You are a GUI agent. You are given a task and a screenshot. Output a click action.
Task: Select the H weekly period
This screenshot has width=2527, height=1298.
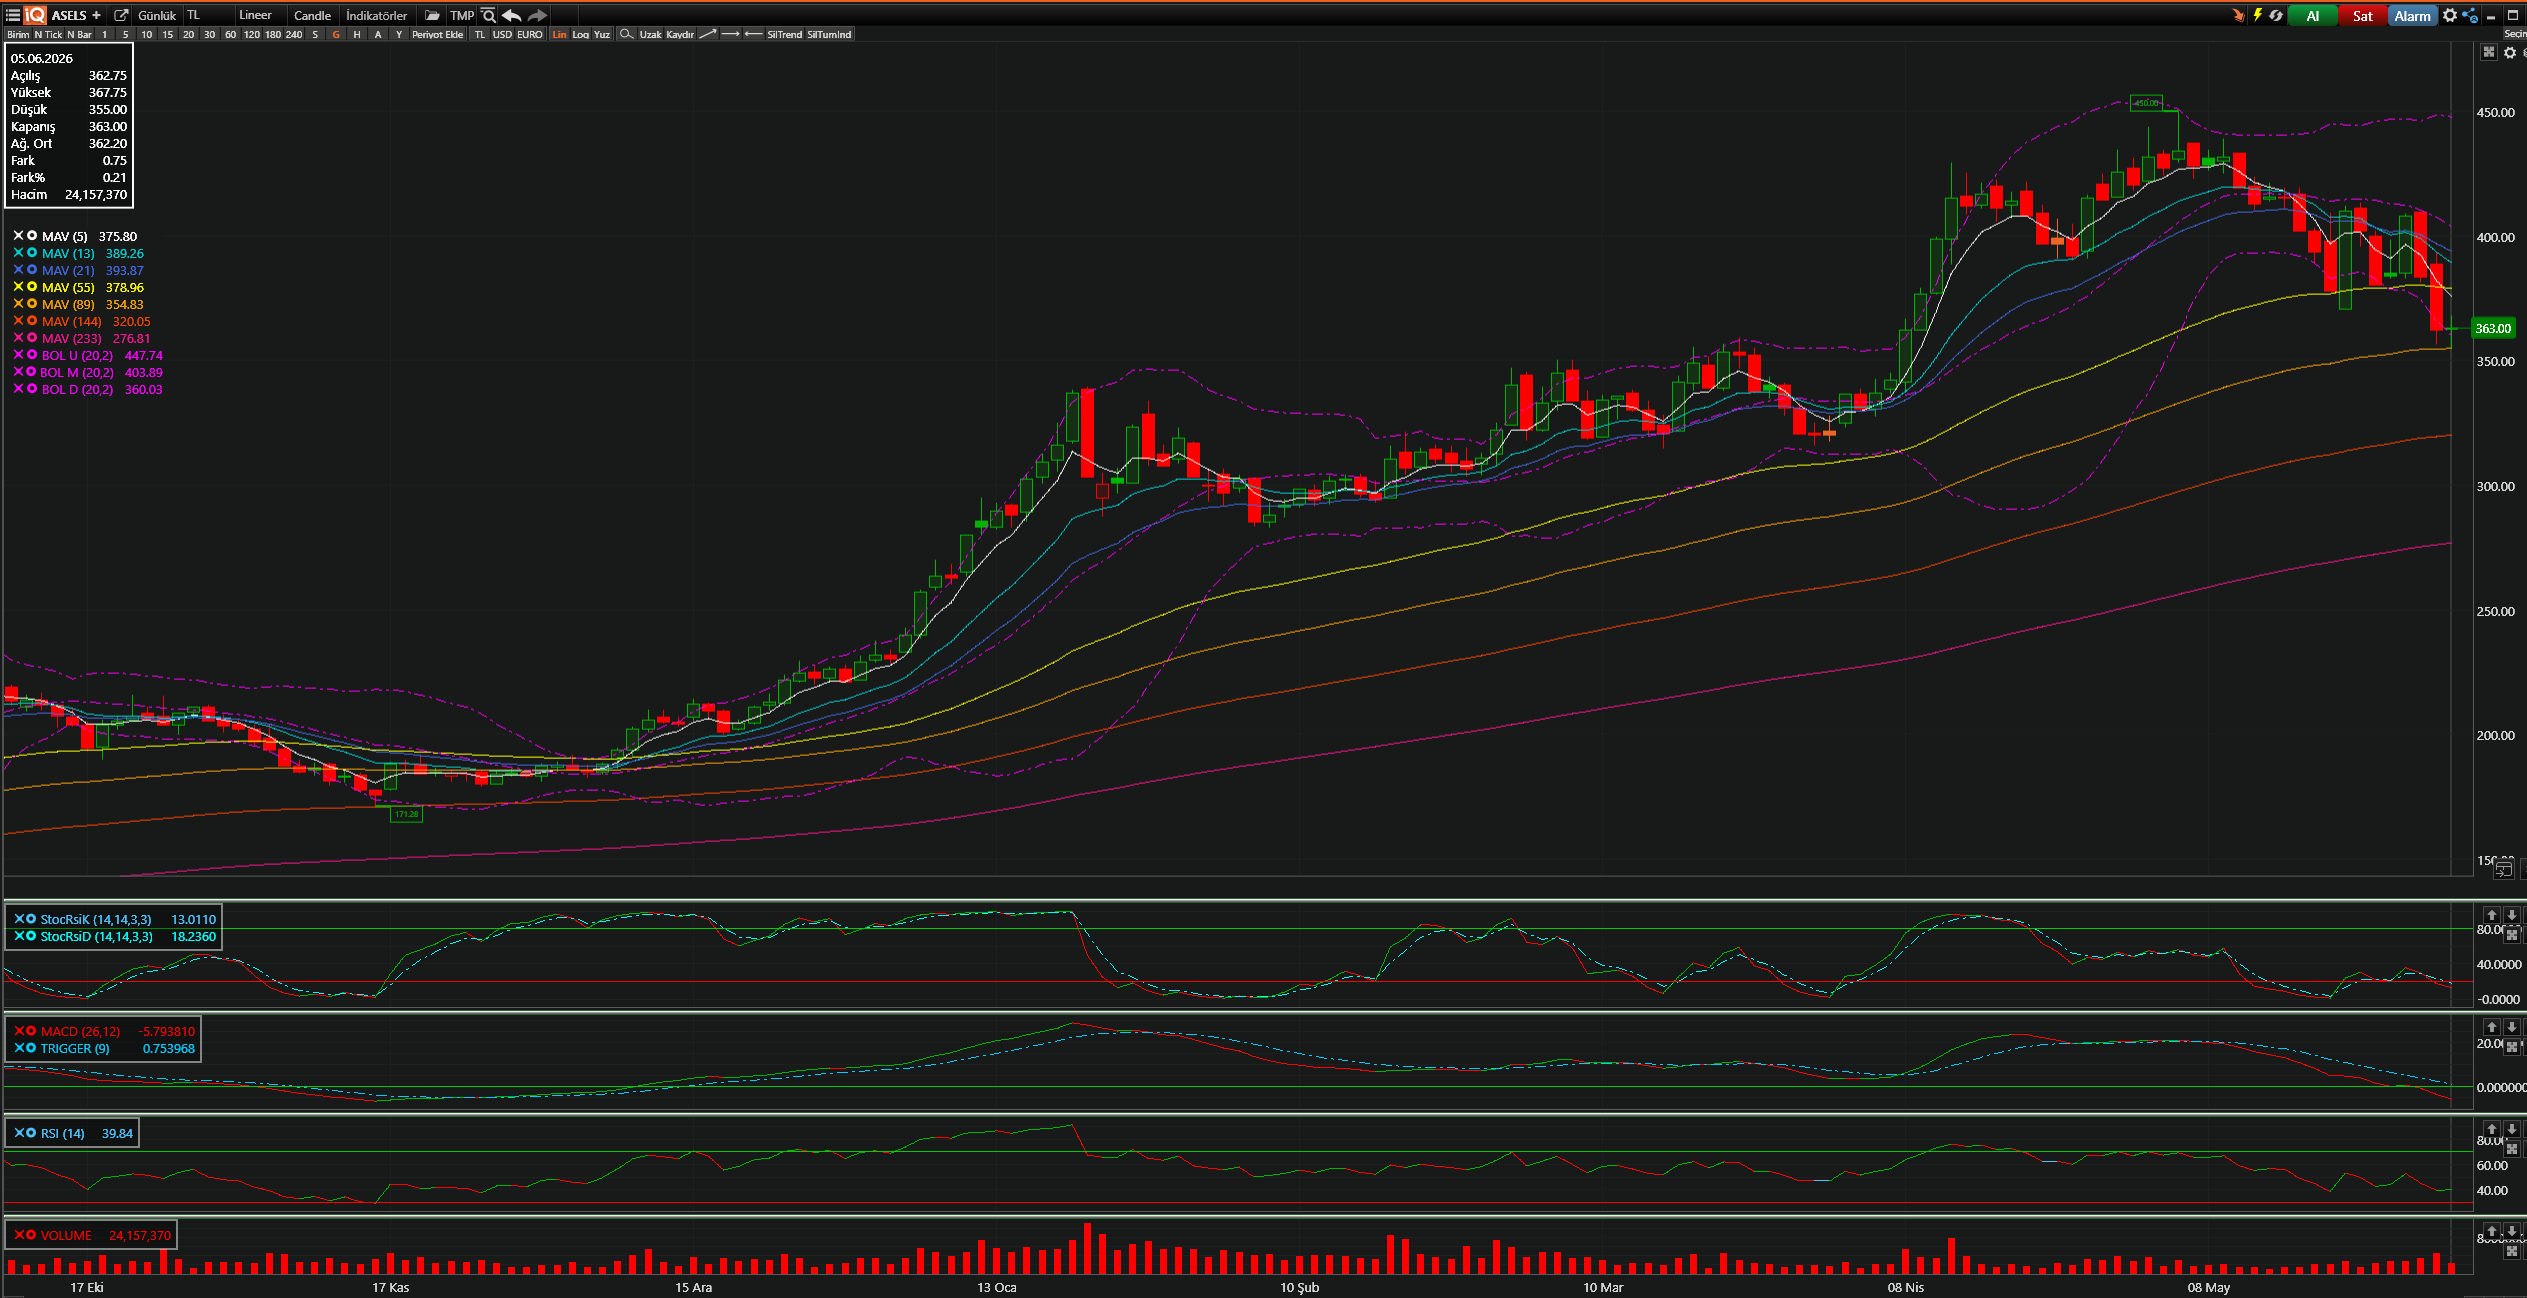tap(357, 34)
